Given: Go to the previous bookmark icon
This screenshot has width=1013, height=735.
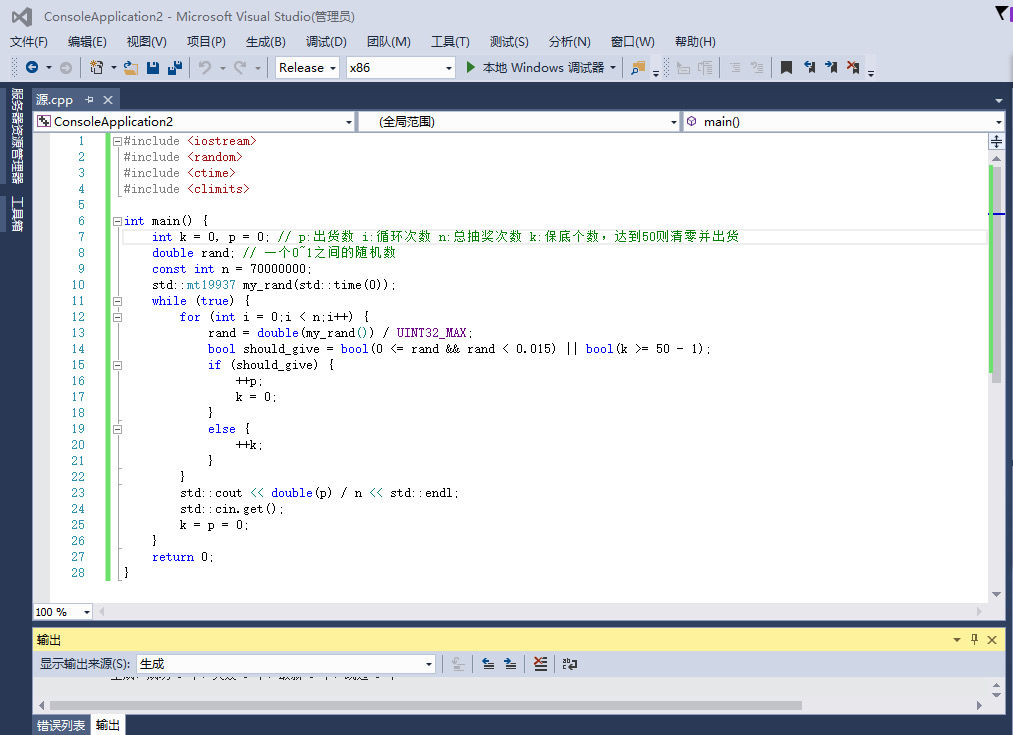Looking at the screenshot, I should [x=809, y=67].
